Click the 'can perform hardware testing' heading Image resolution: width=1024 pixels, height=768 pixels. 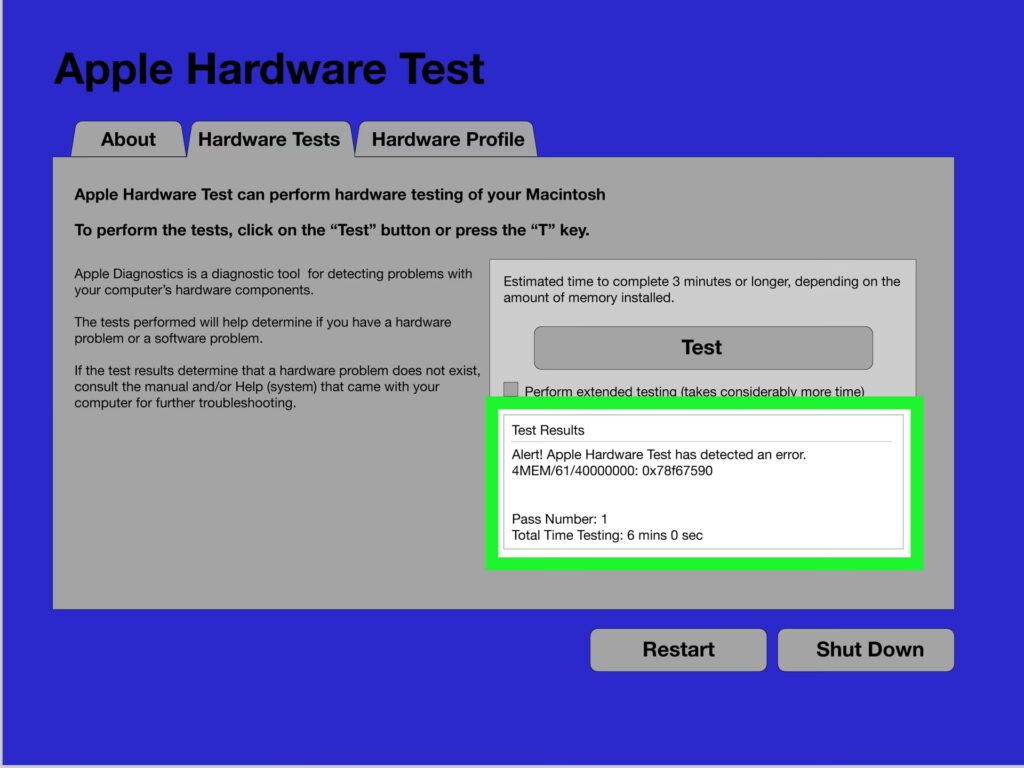[x=340, y=194]
